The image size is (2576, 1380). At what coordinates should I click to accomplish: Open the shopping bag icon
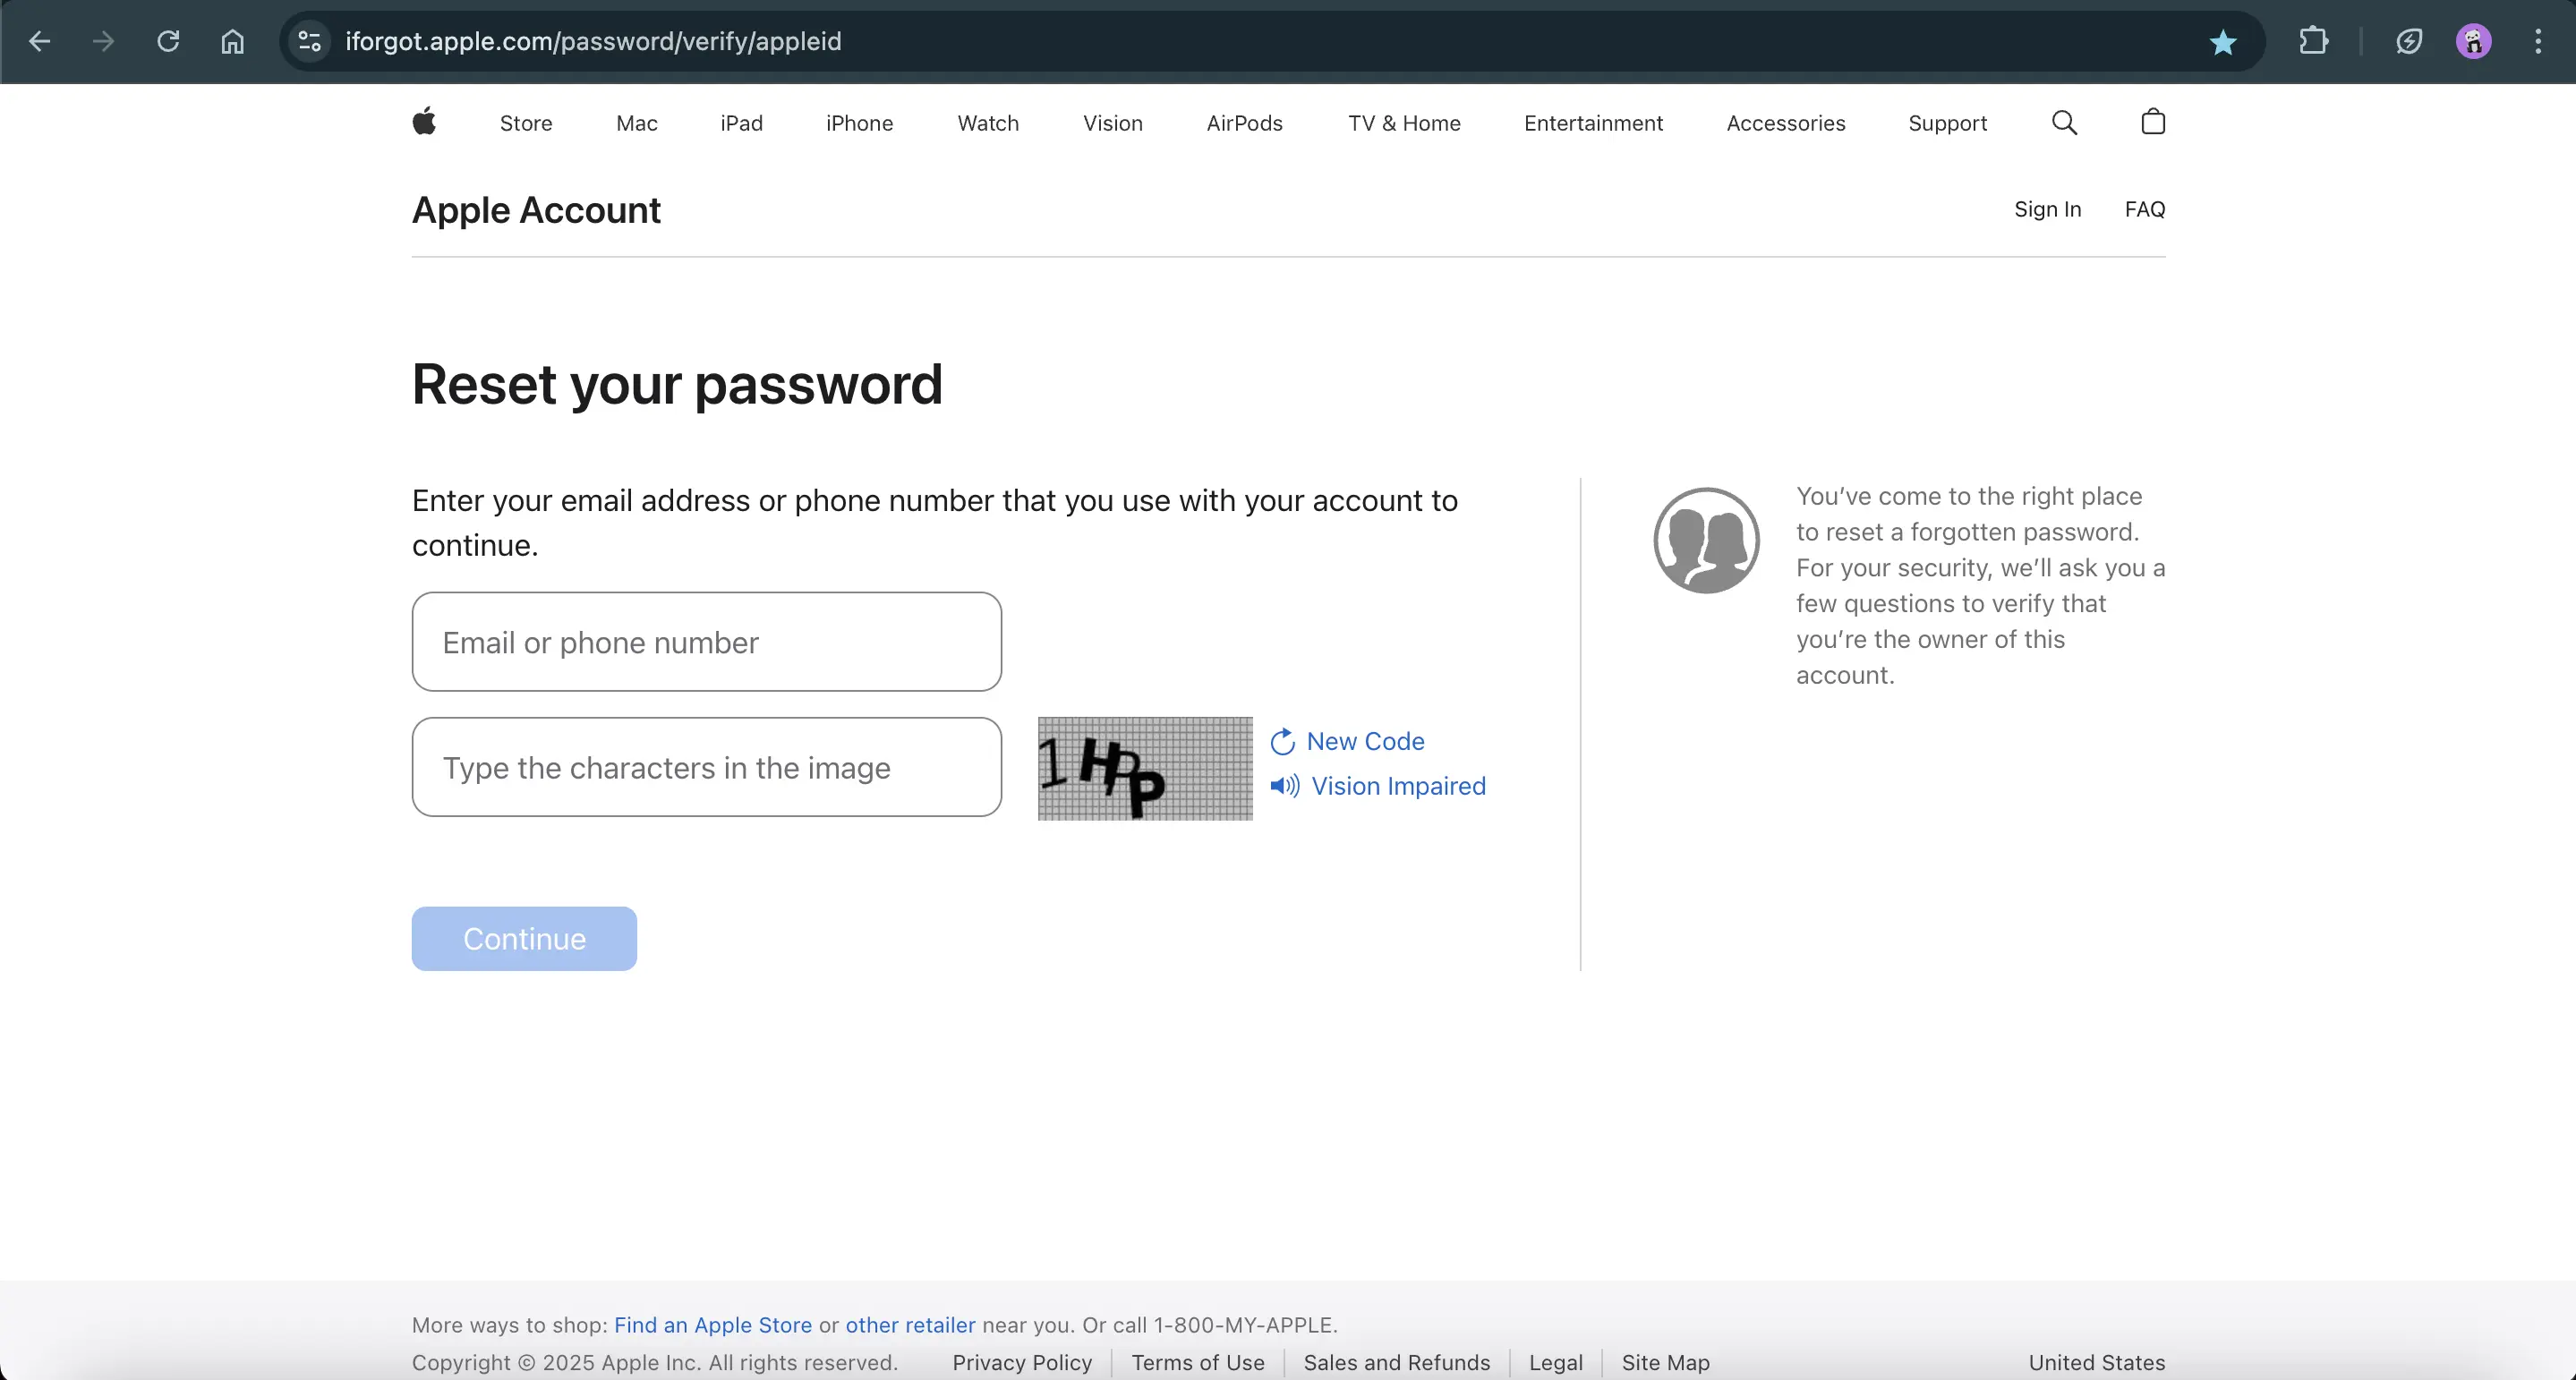[2153, 121]
